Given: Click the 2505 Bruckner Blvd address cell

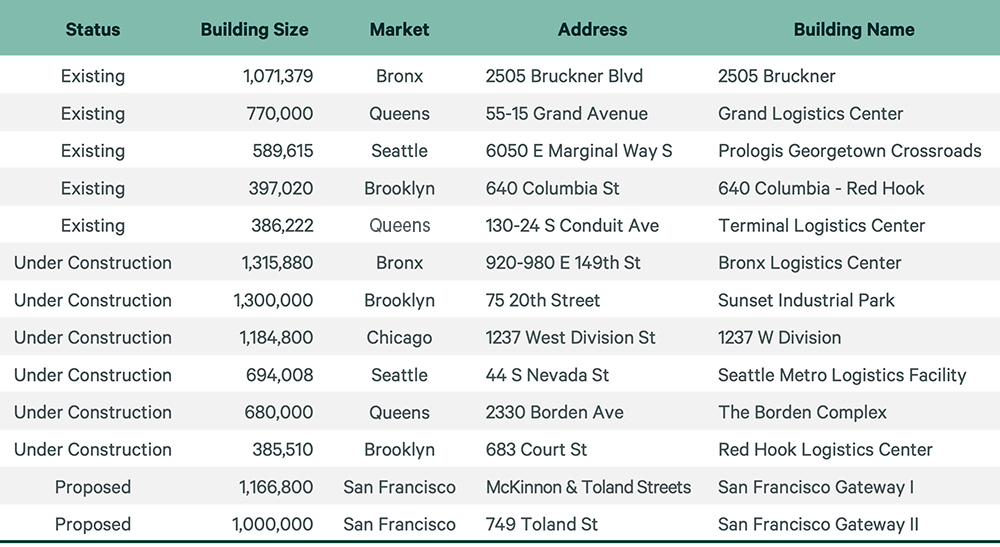Looking at the screenshot, I should (564, 76).
